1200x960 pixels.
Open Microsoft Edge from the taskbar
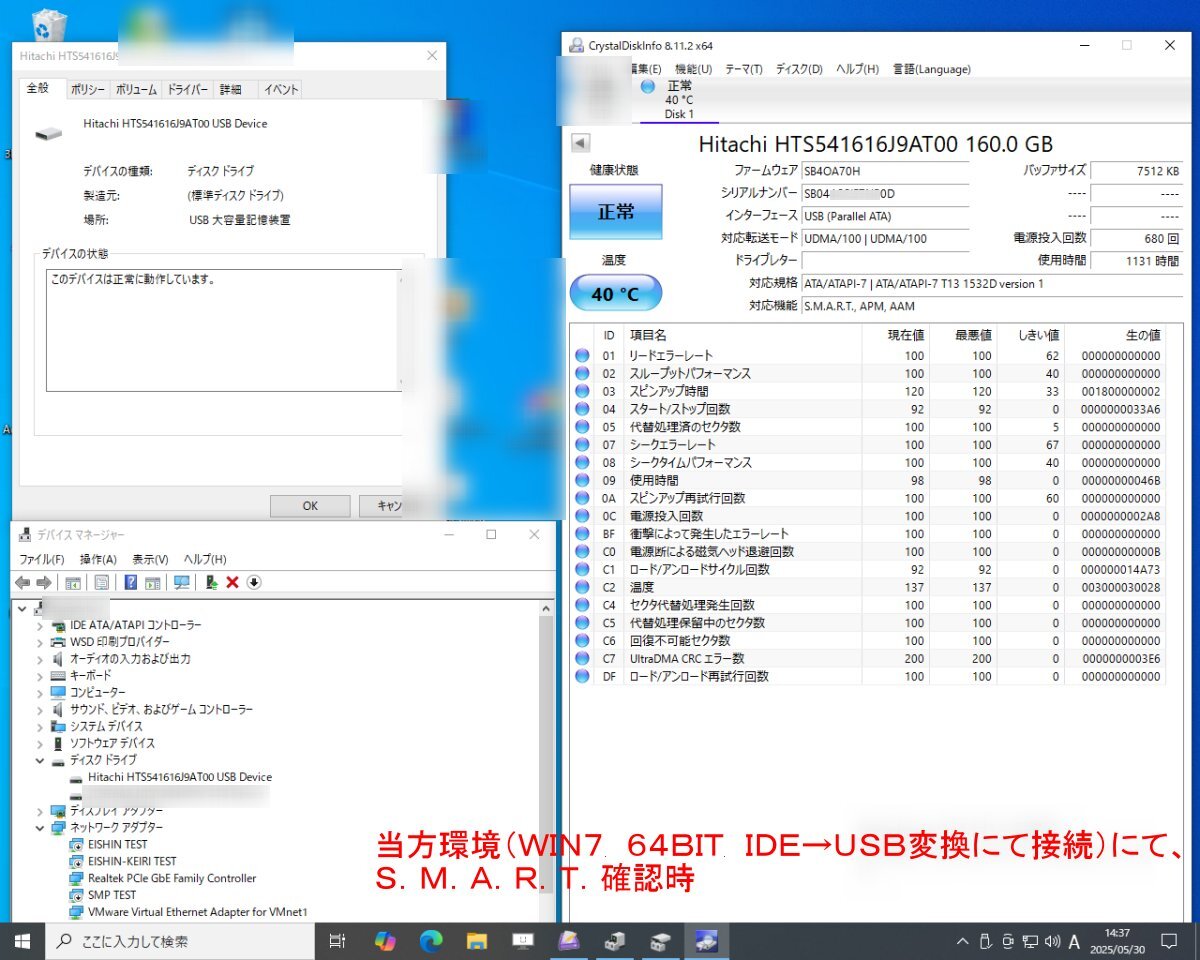tap(431, 941)
